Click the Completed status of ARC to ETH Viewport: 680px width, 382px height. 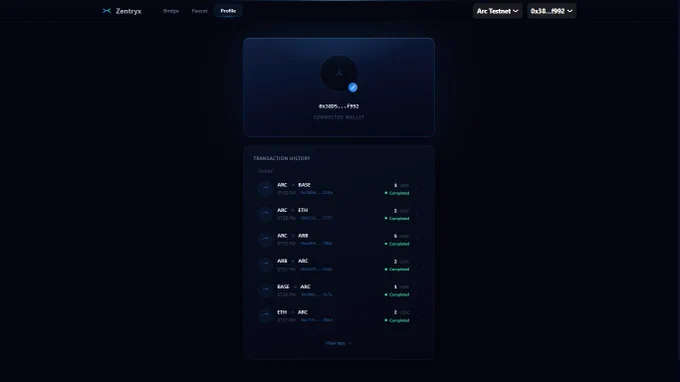[397, 219]
